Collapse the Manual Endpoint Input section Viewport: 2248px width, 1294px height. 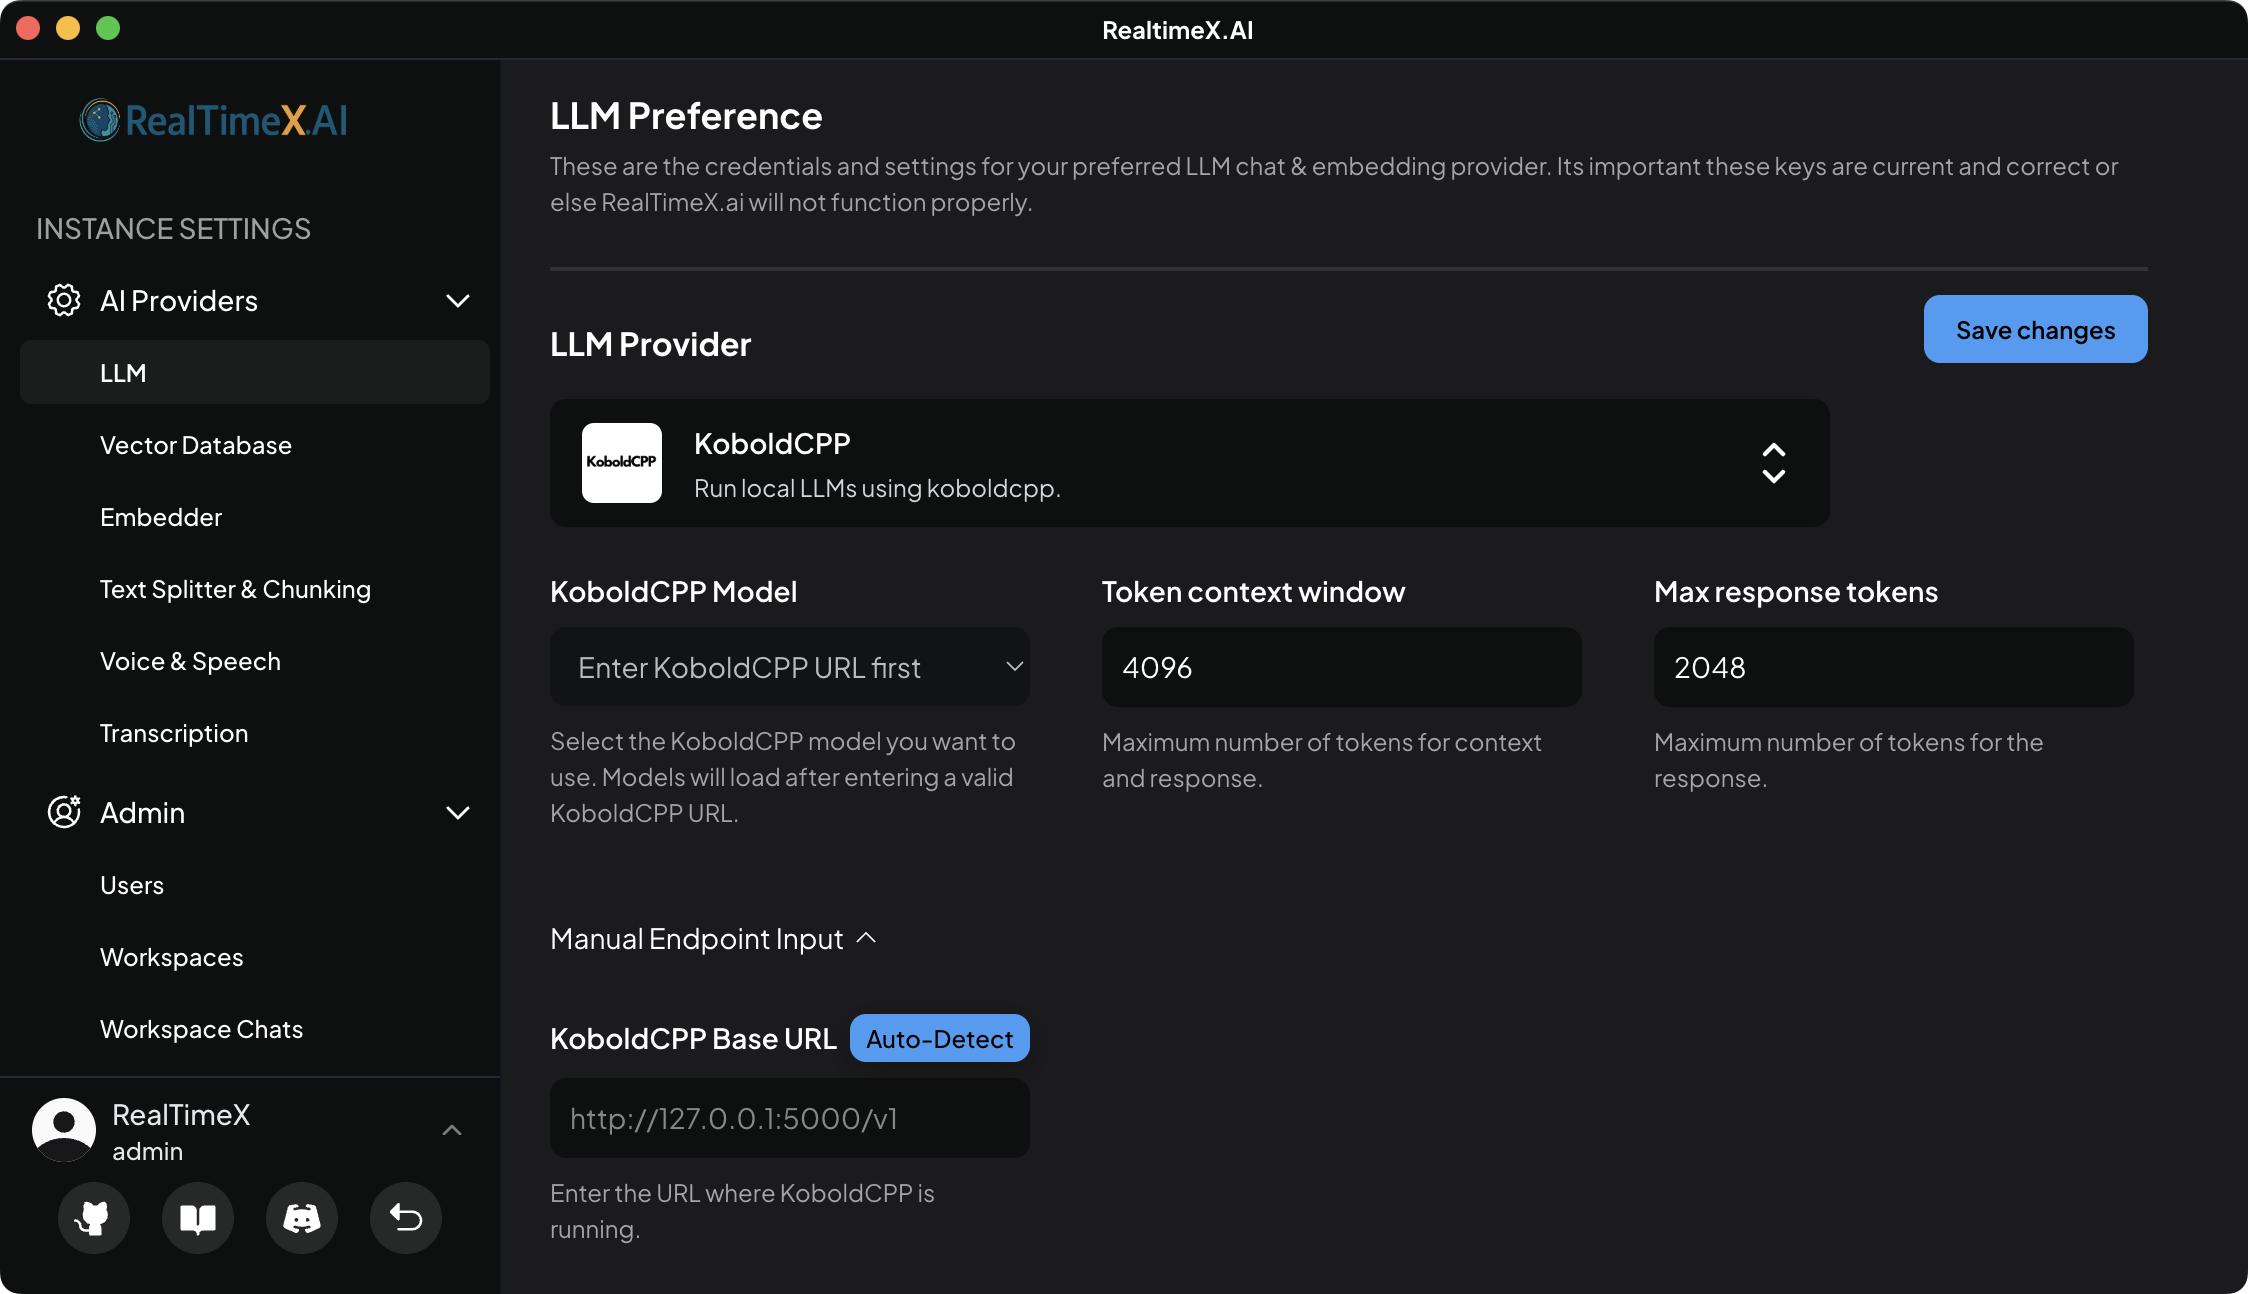(866, 938)
